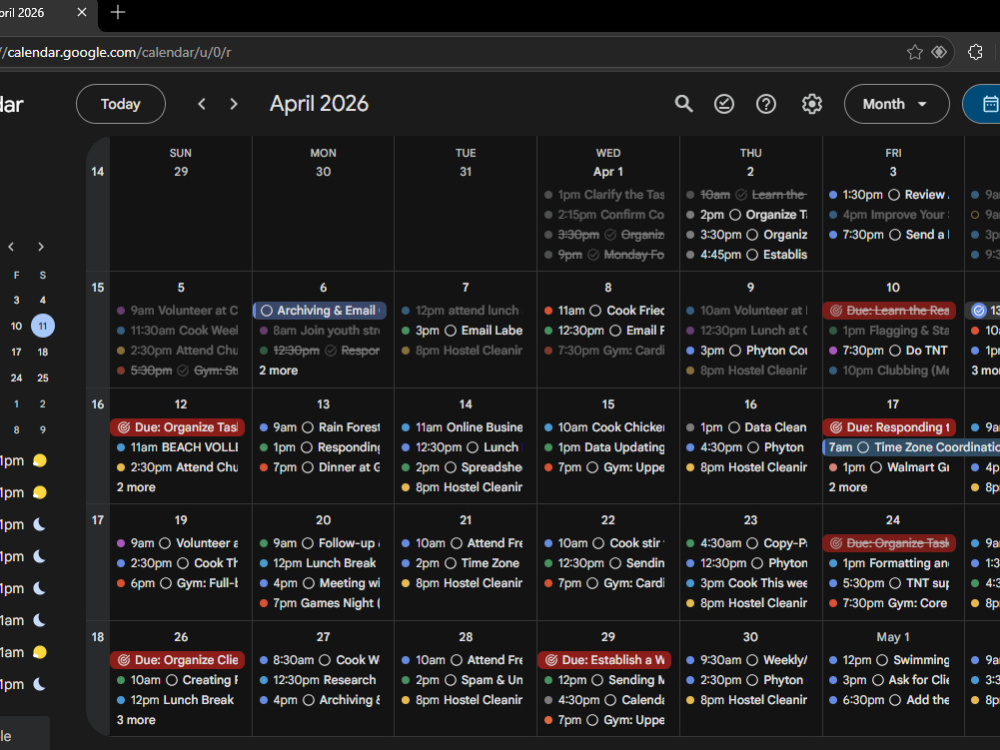Open Due: Organize Clie event on April 26
Image resolution: width=1000 pixels, height=750 pixels.
point(177,660)
